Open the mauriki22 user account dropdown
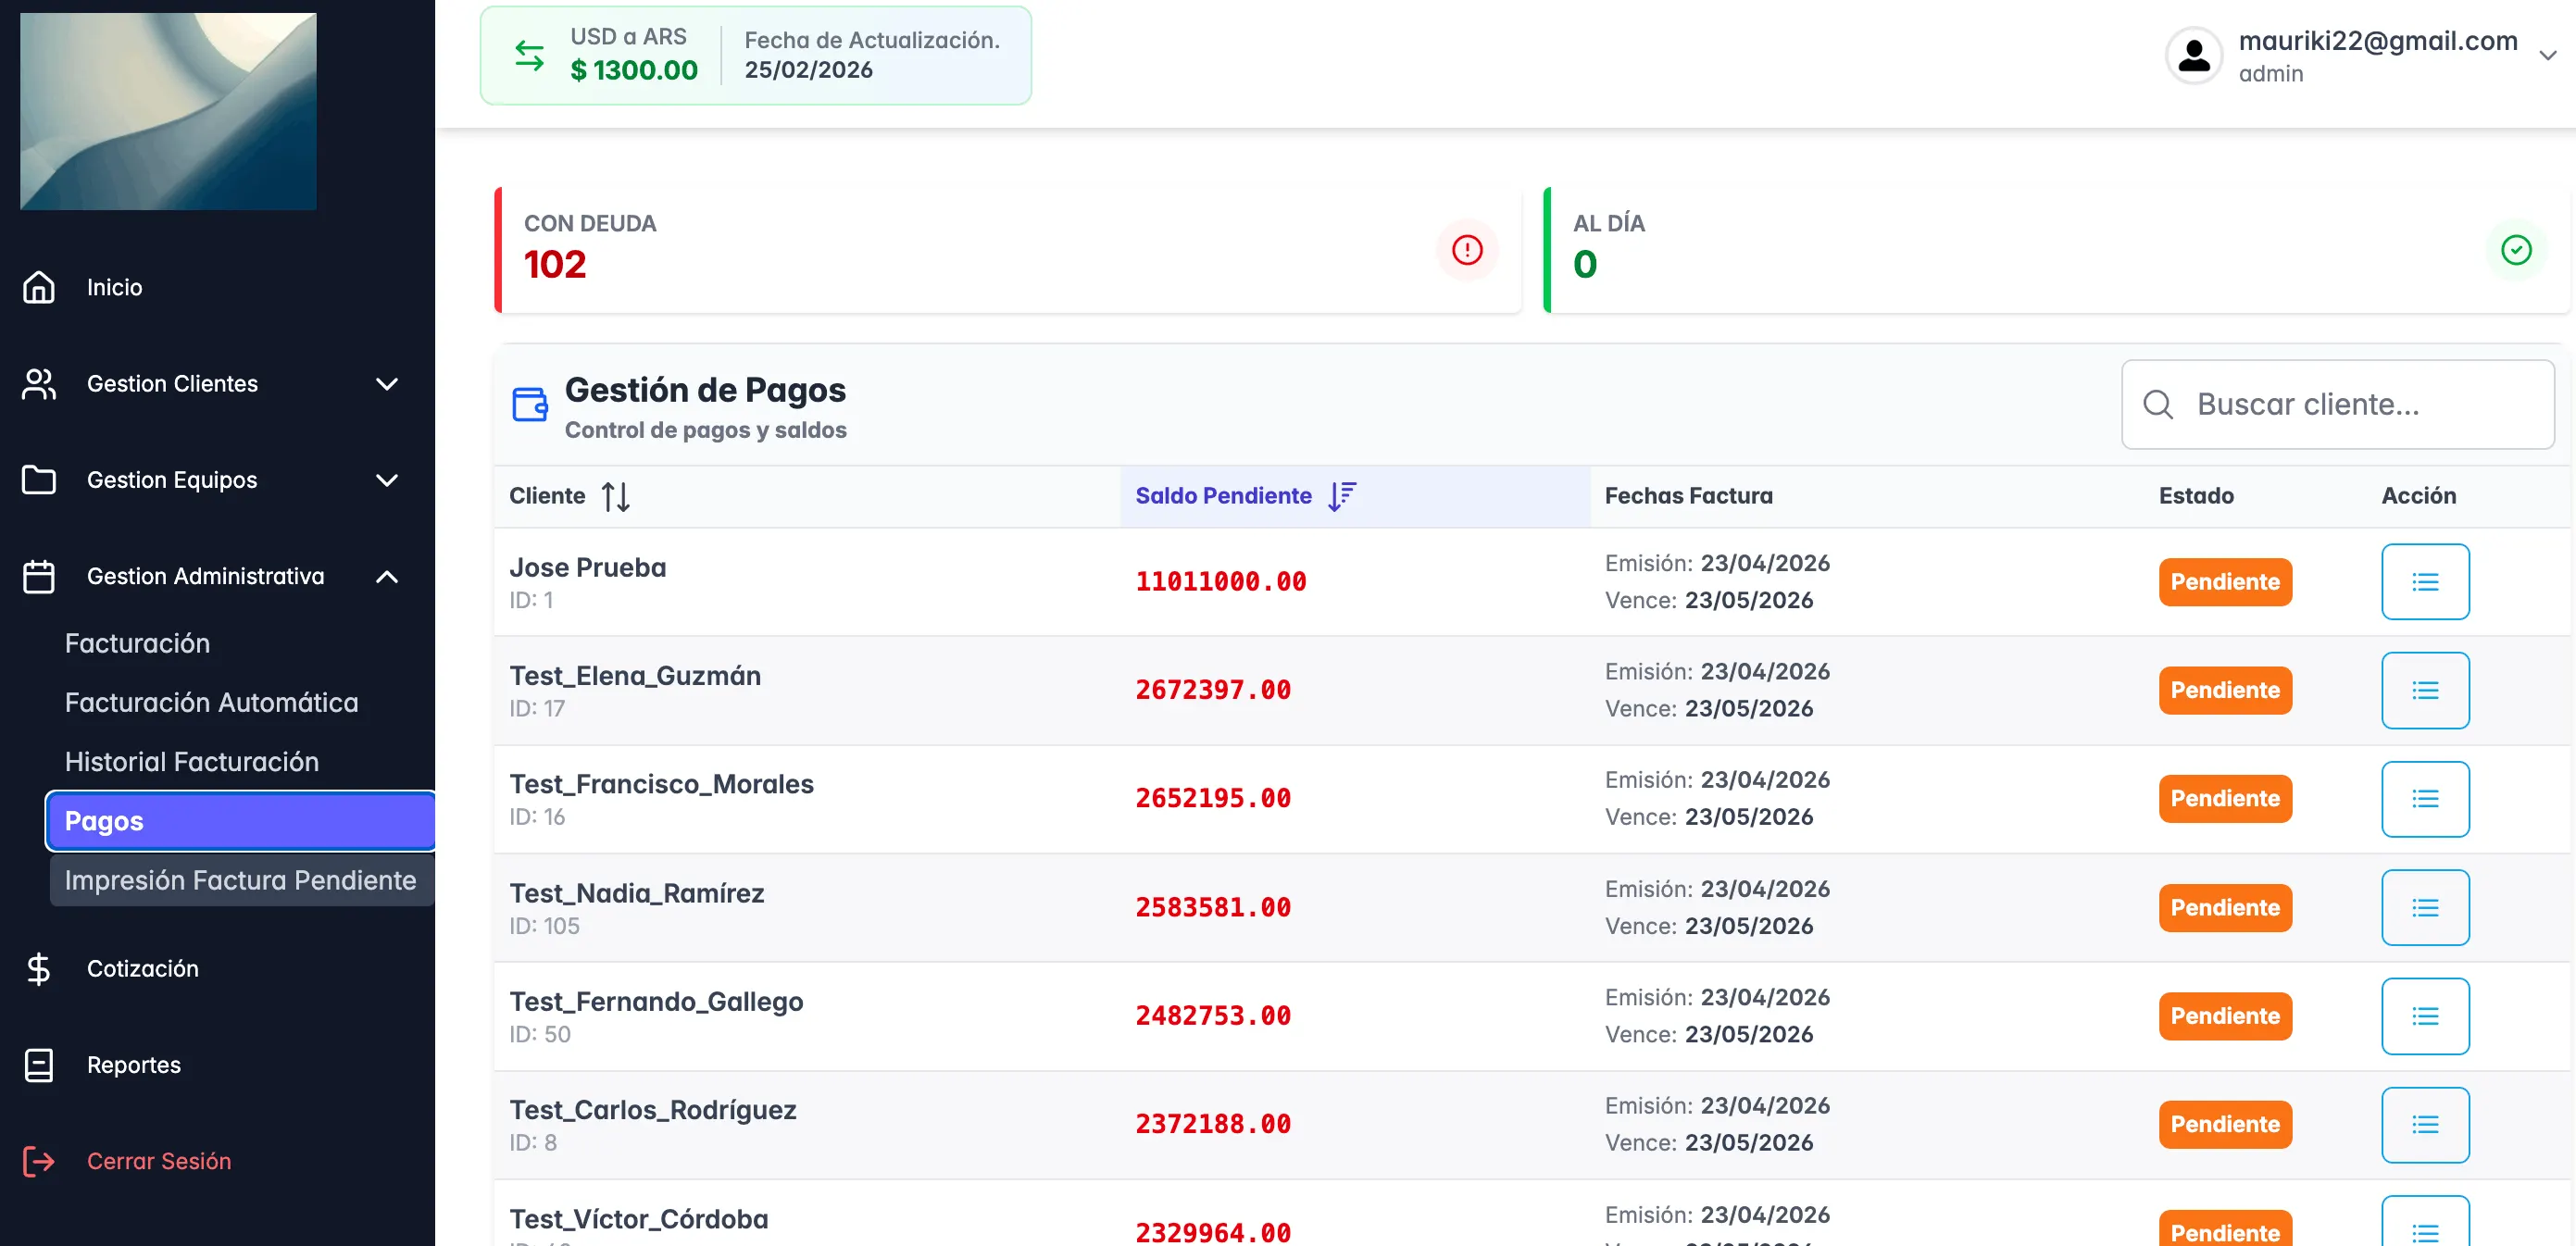The image size is (2576, 1246). [2546, 56]
